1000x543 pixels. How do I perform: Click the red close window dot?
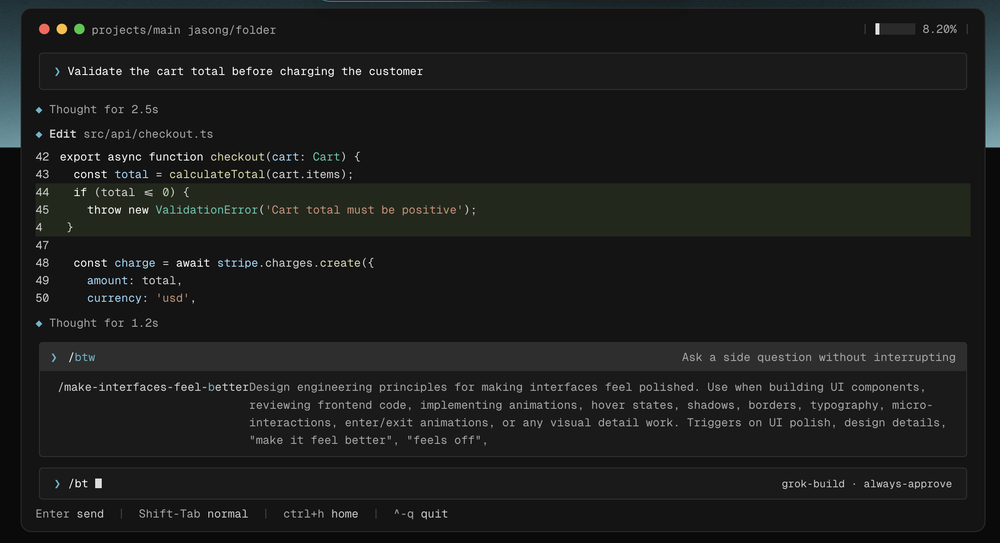click(x=44, y=29)
